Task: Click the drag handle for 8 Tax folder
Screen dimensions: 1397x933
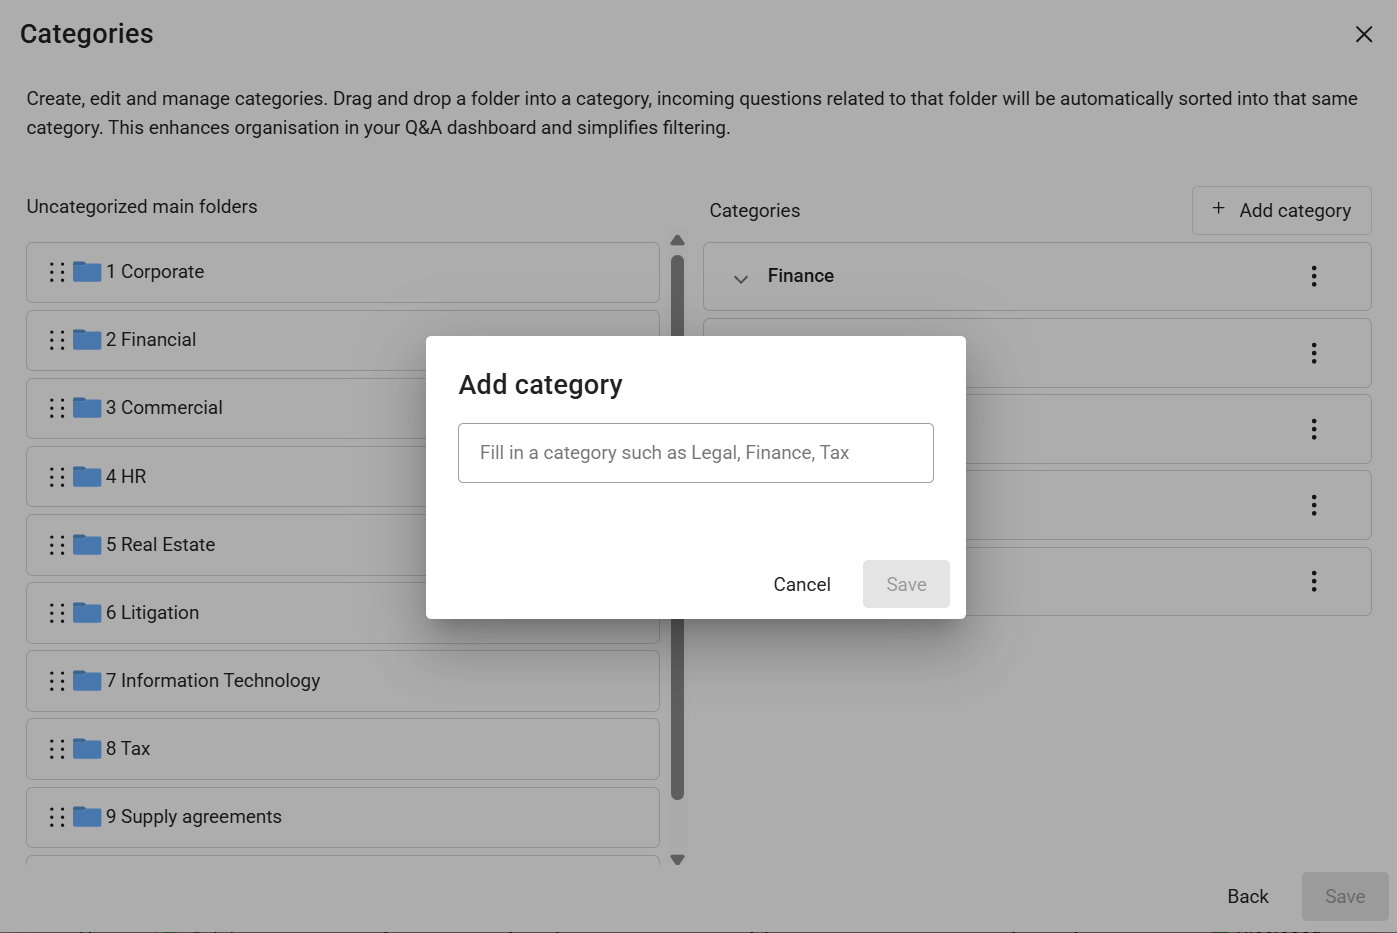Action: coord(57,749)
